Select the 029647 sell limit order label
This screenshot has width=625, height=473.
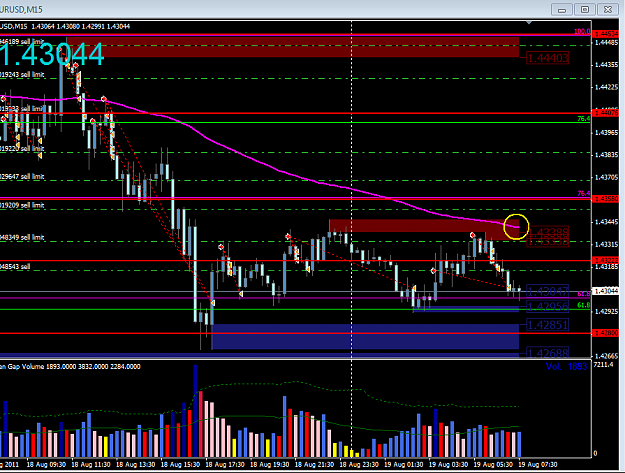point(22,177)
